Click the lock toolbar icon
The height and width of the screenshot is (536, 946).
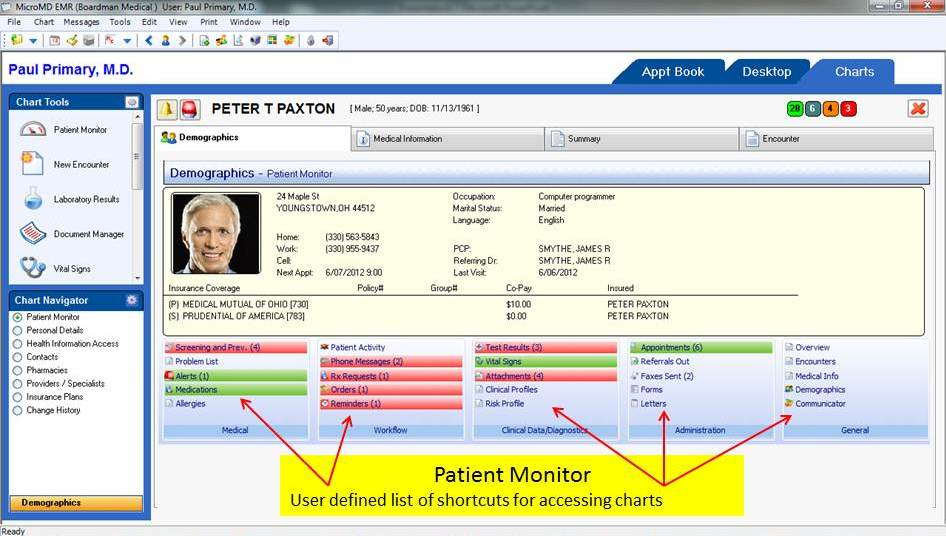point(311,40)
